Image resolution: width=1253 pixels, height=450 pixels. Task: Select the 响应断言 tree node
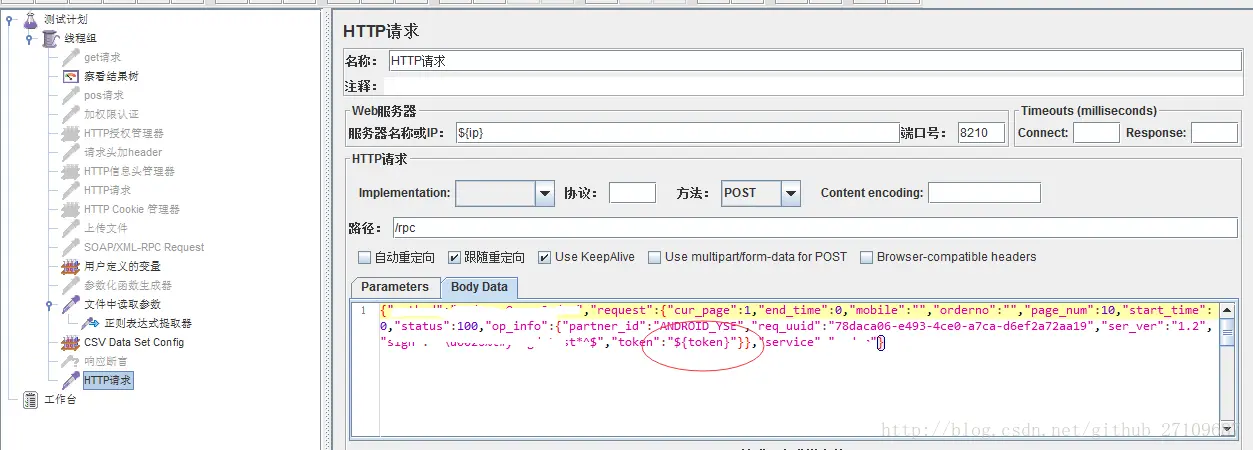[105, 361]
